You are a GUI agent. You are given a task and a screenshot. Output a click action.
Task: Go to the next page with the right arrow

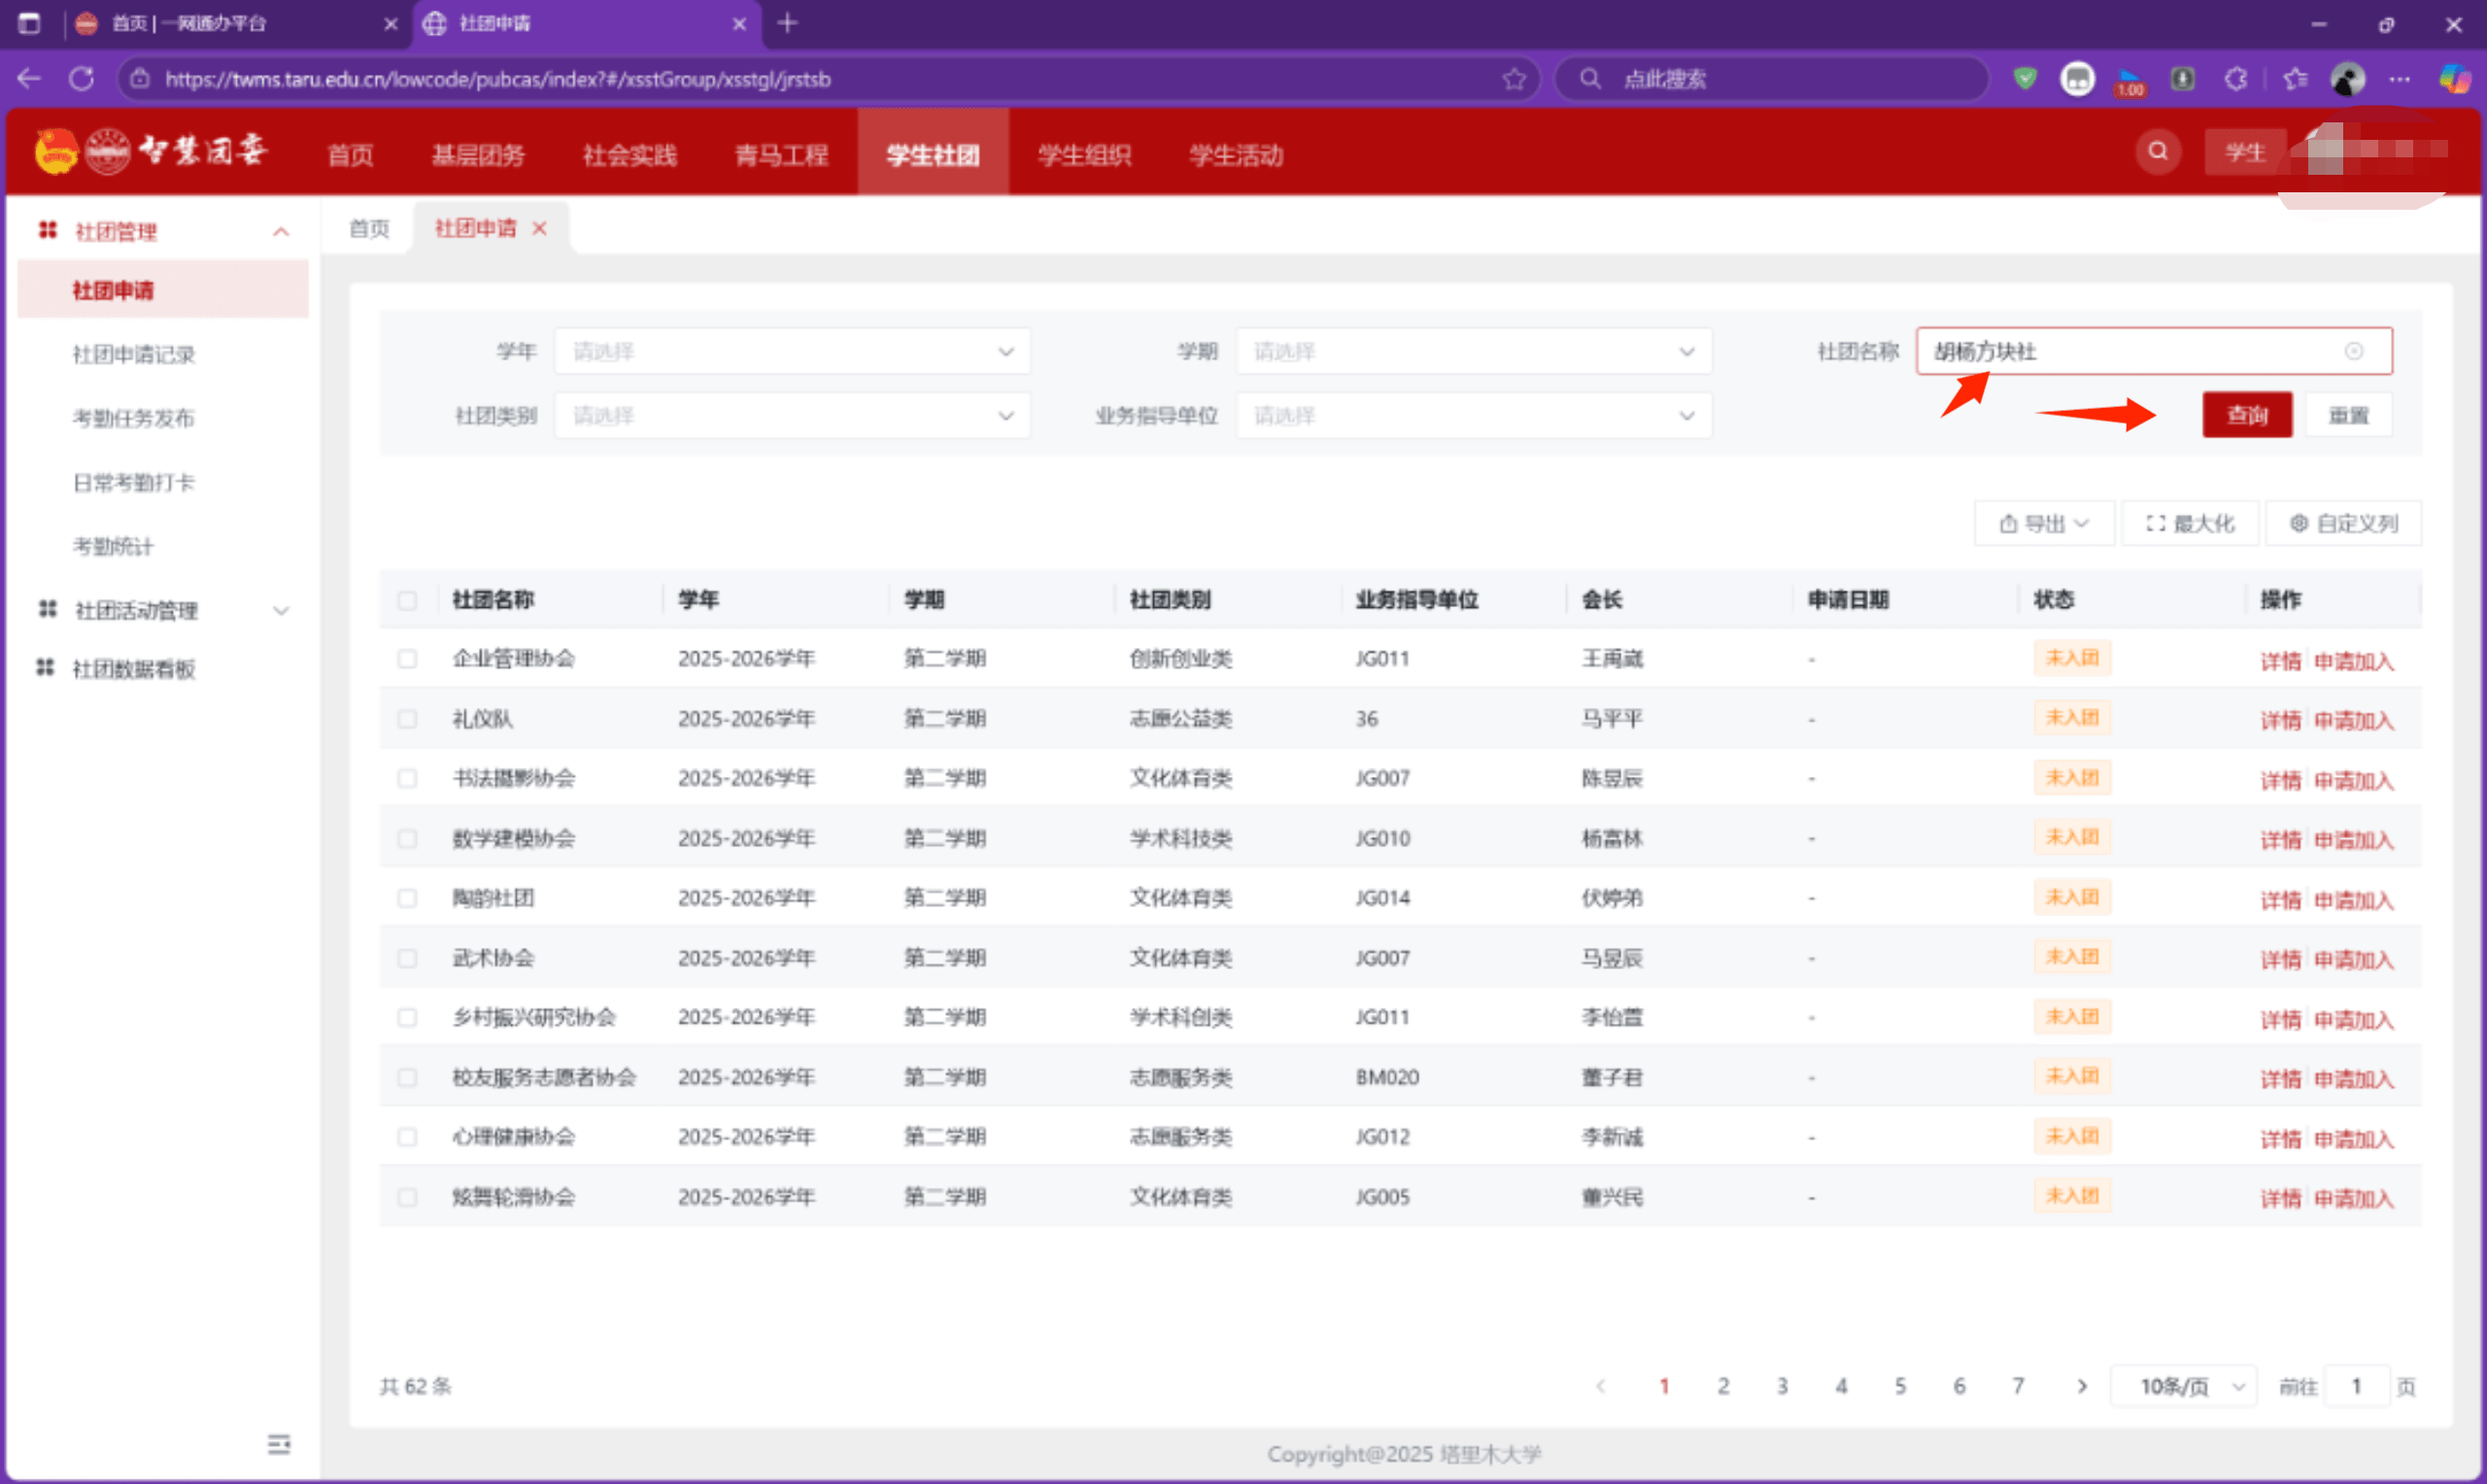tap(2082, 1386)
